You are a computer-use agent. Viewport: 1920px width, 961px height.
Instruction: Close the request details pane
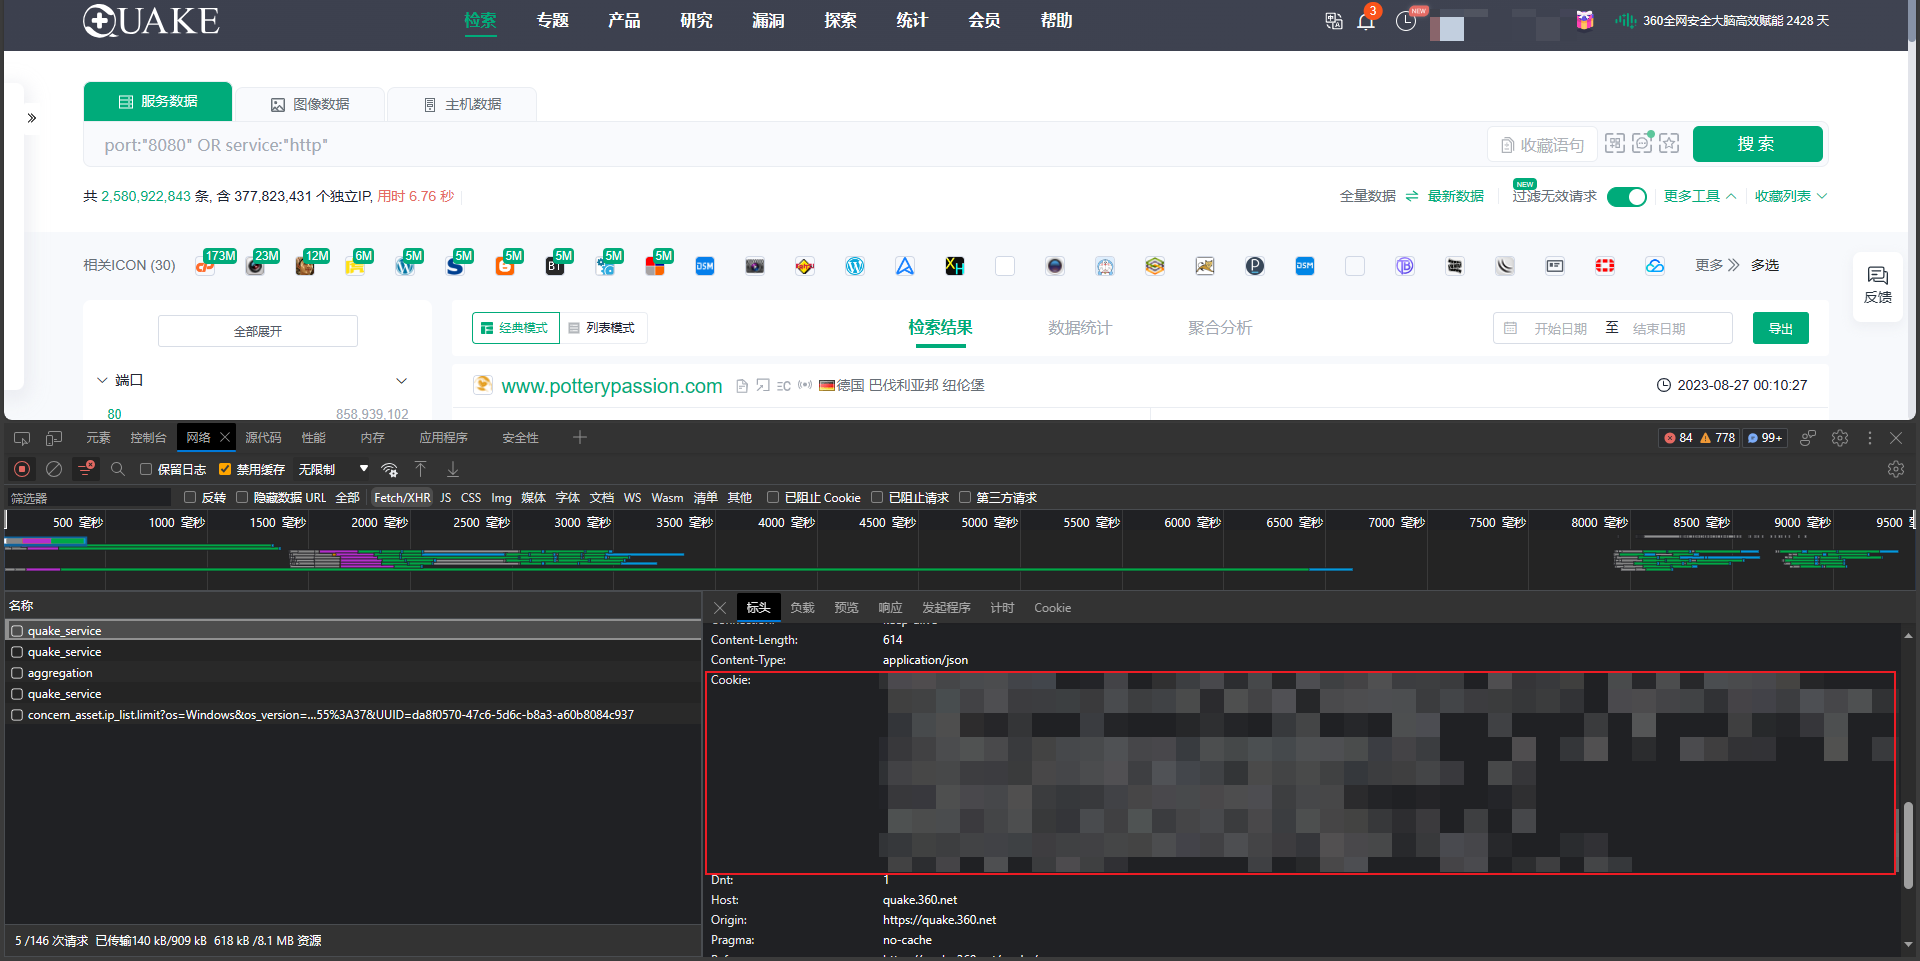pos(720,608)
